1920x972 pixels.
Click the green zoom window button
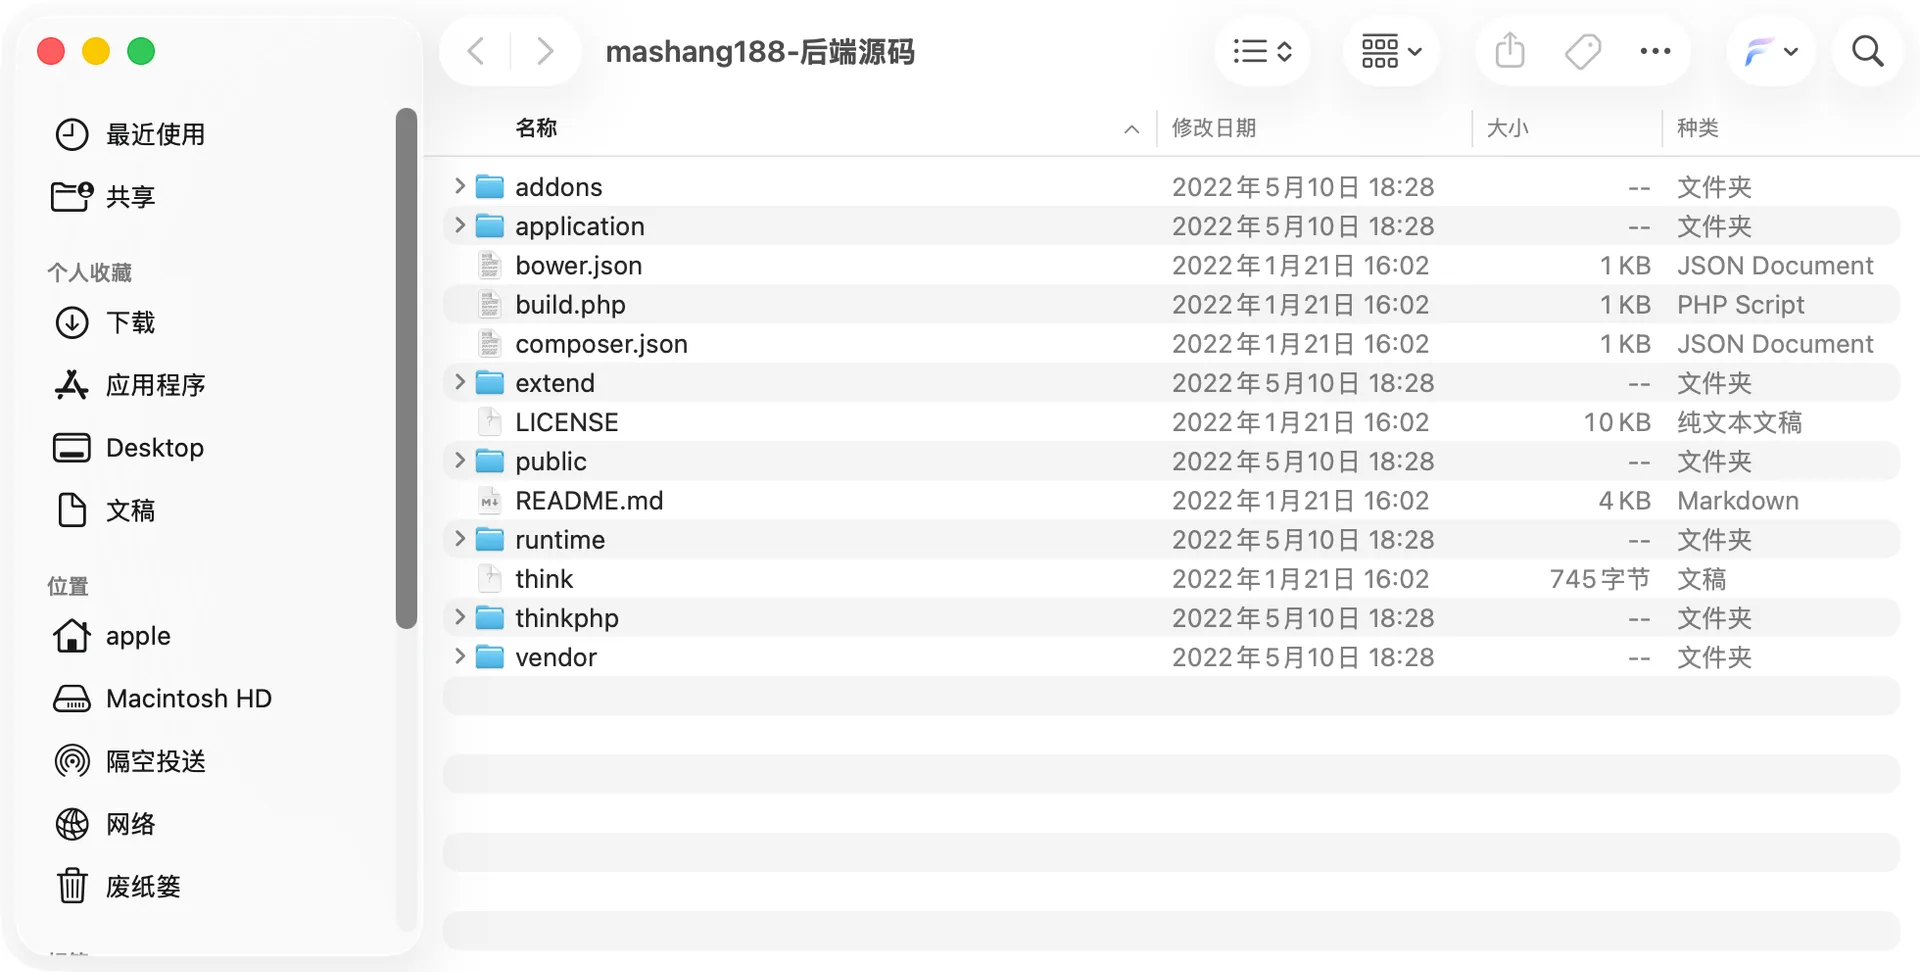pos(141,51)
